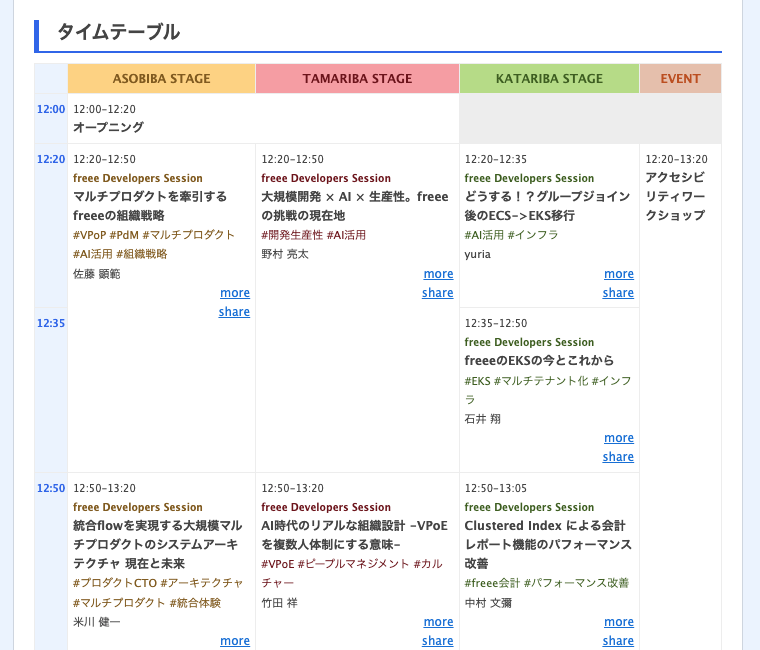Click the AI時代のリアルな組織設計 title

tap(354, 535)
